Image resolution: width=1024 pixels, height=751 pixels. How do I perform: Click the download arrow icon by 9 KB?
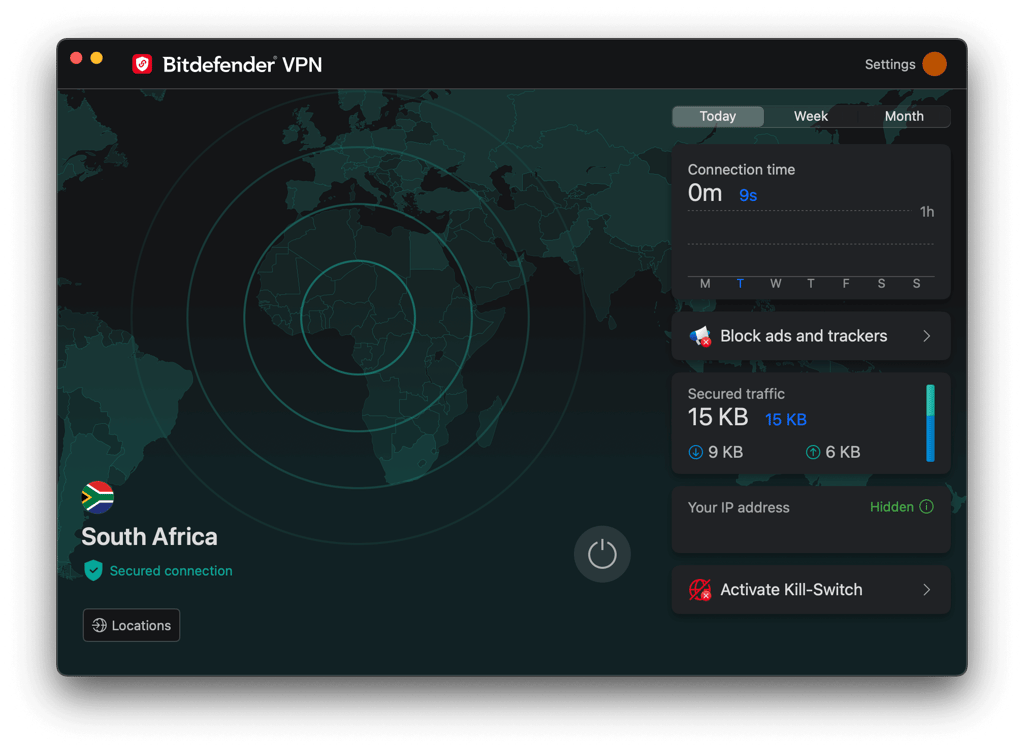pos(696,452)
